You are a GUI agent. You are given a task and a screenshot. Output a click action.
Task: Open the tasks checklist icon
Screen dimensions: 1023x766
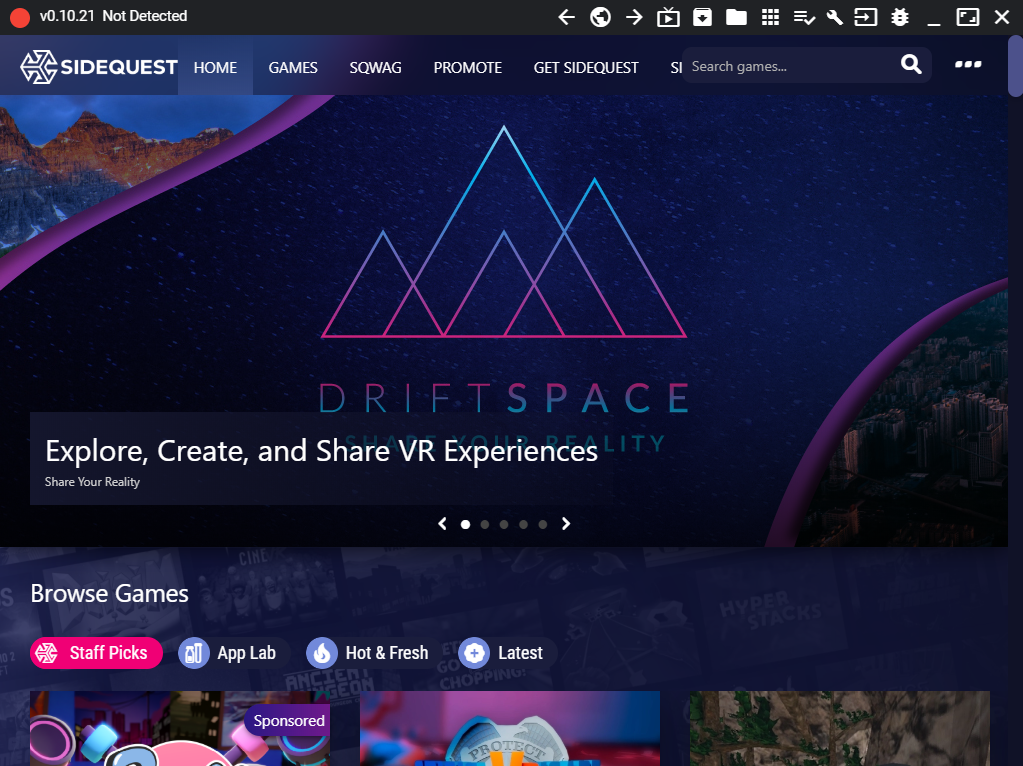point(804,18)
